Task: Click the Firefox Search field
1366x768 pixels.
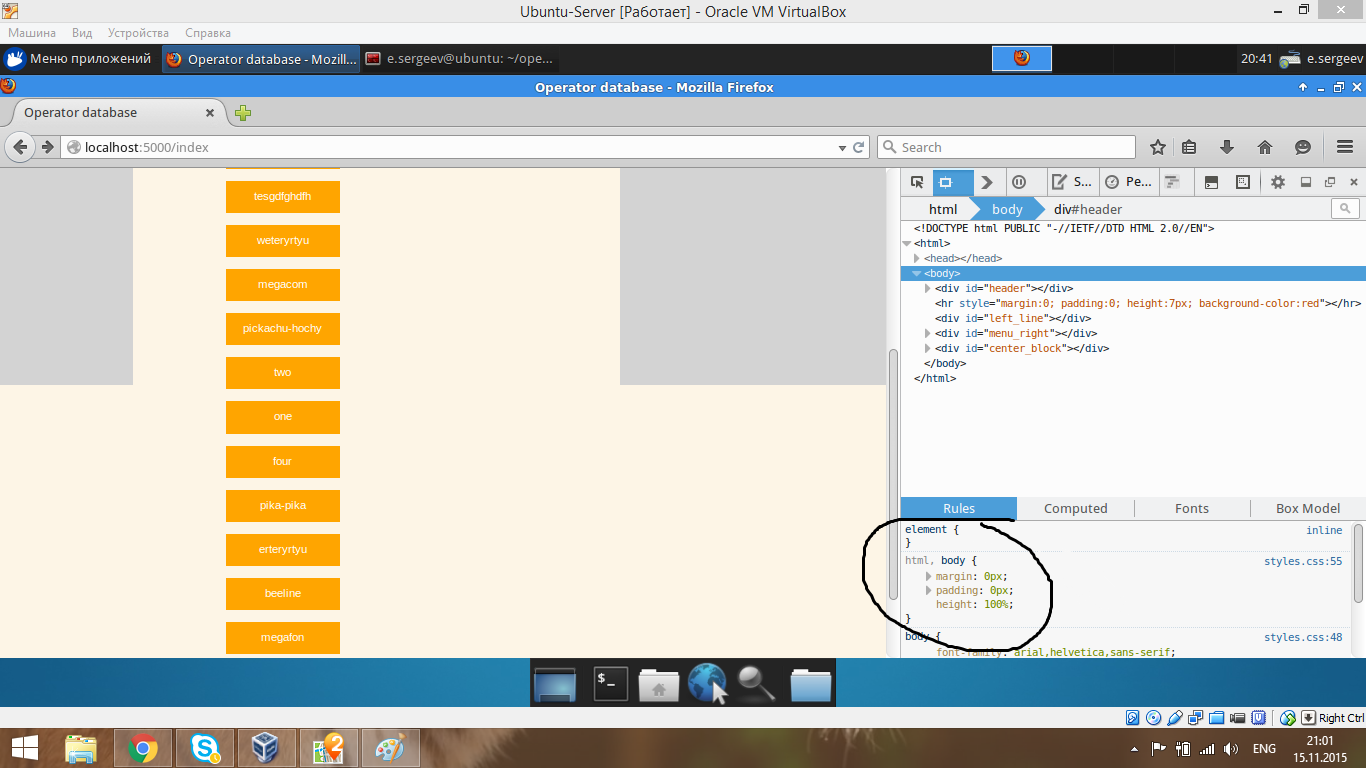Action: [1006, 147]
